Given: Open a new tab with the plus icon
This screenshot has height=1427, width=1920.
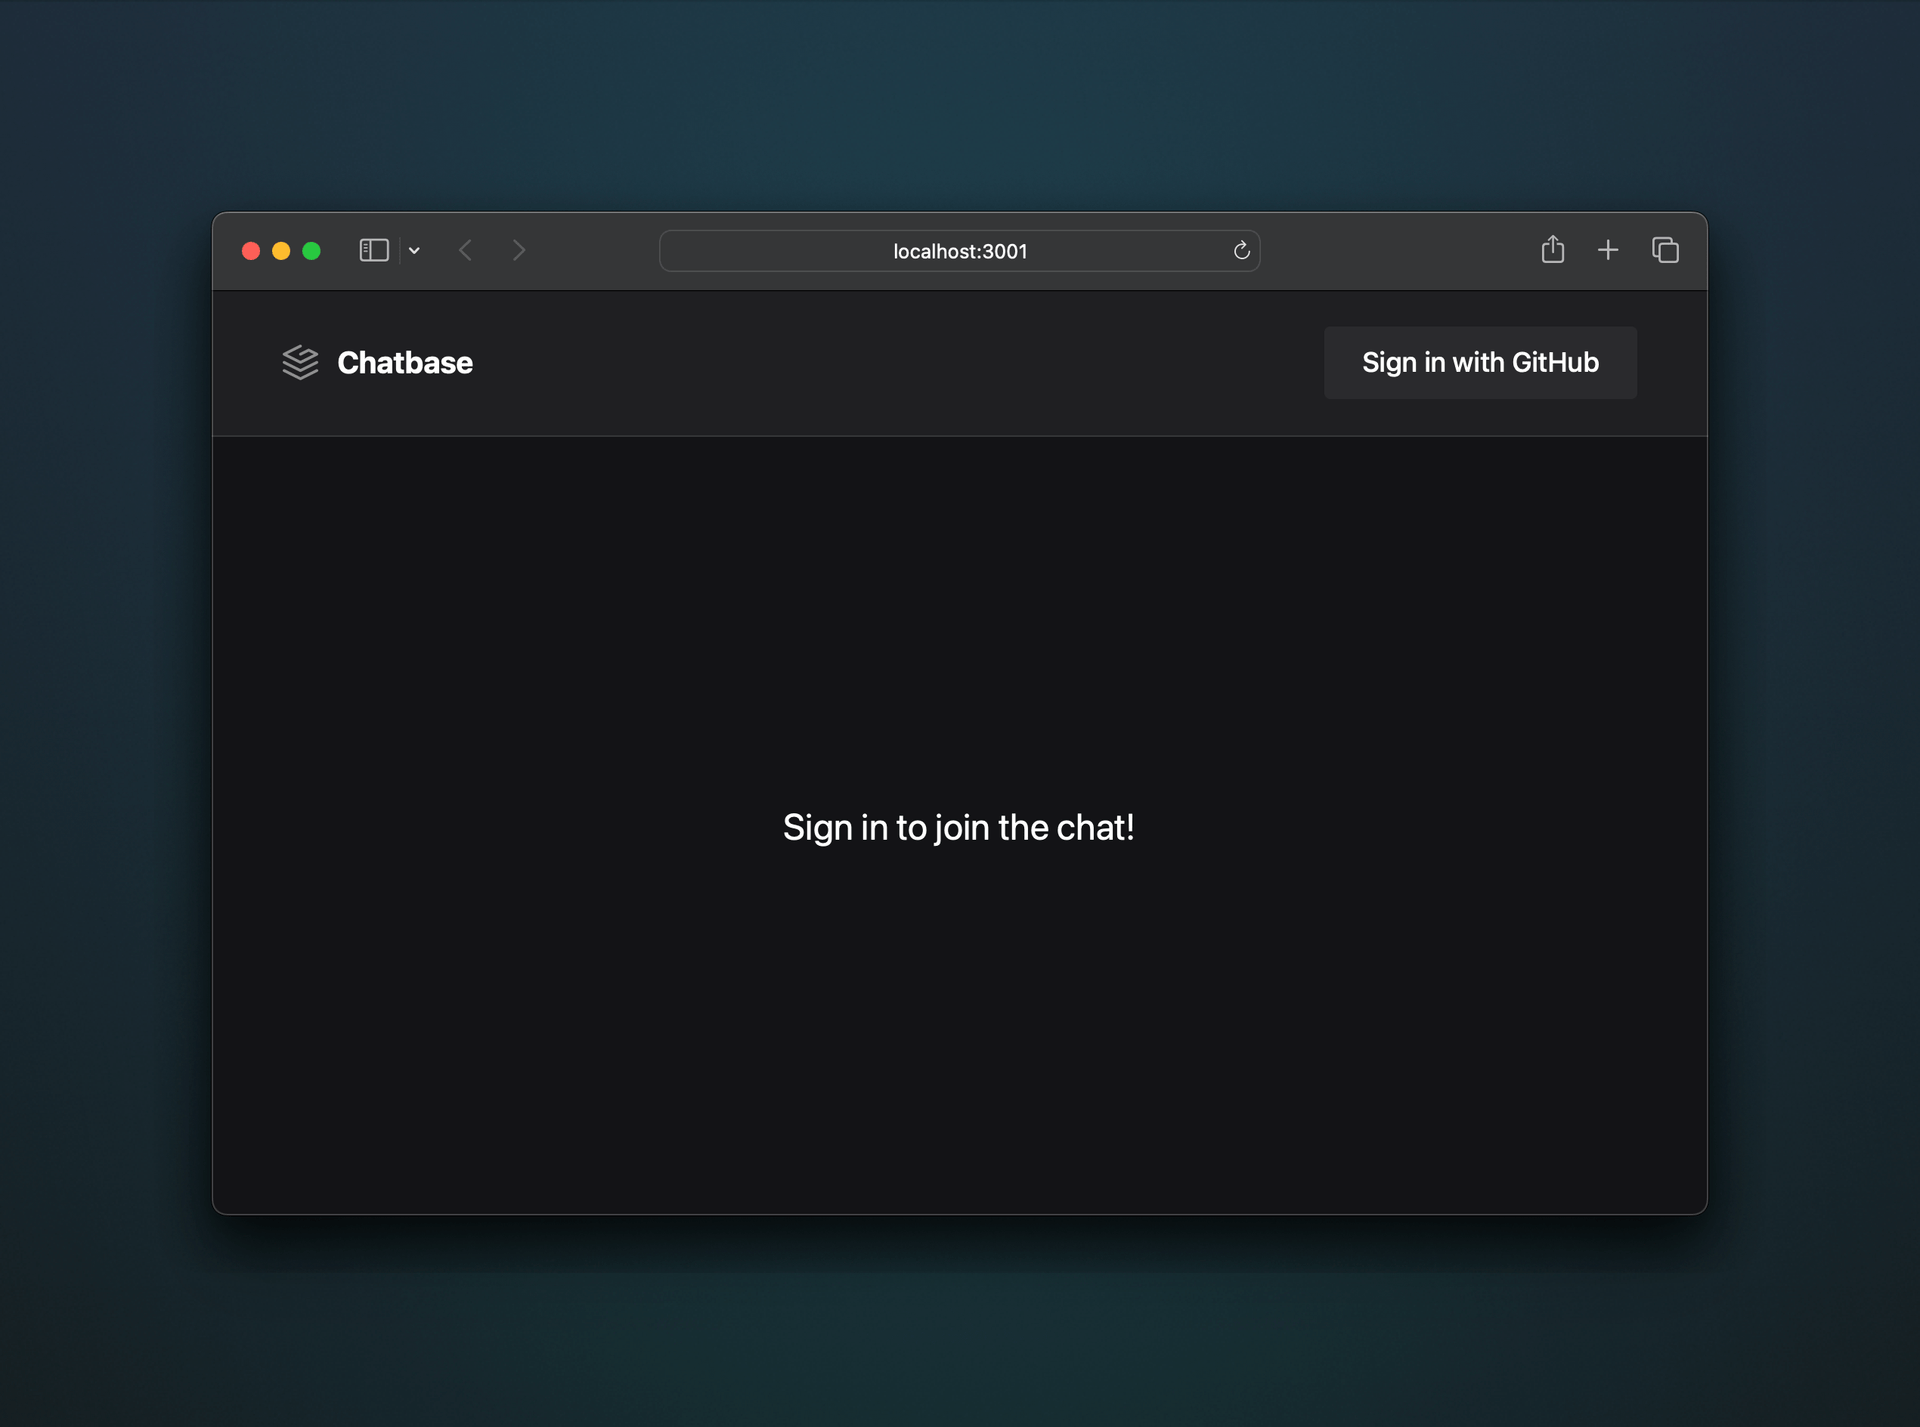Looking at the screenshot, I should pyautogui.click(x=1607, y=250).
